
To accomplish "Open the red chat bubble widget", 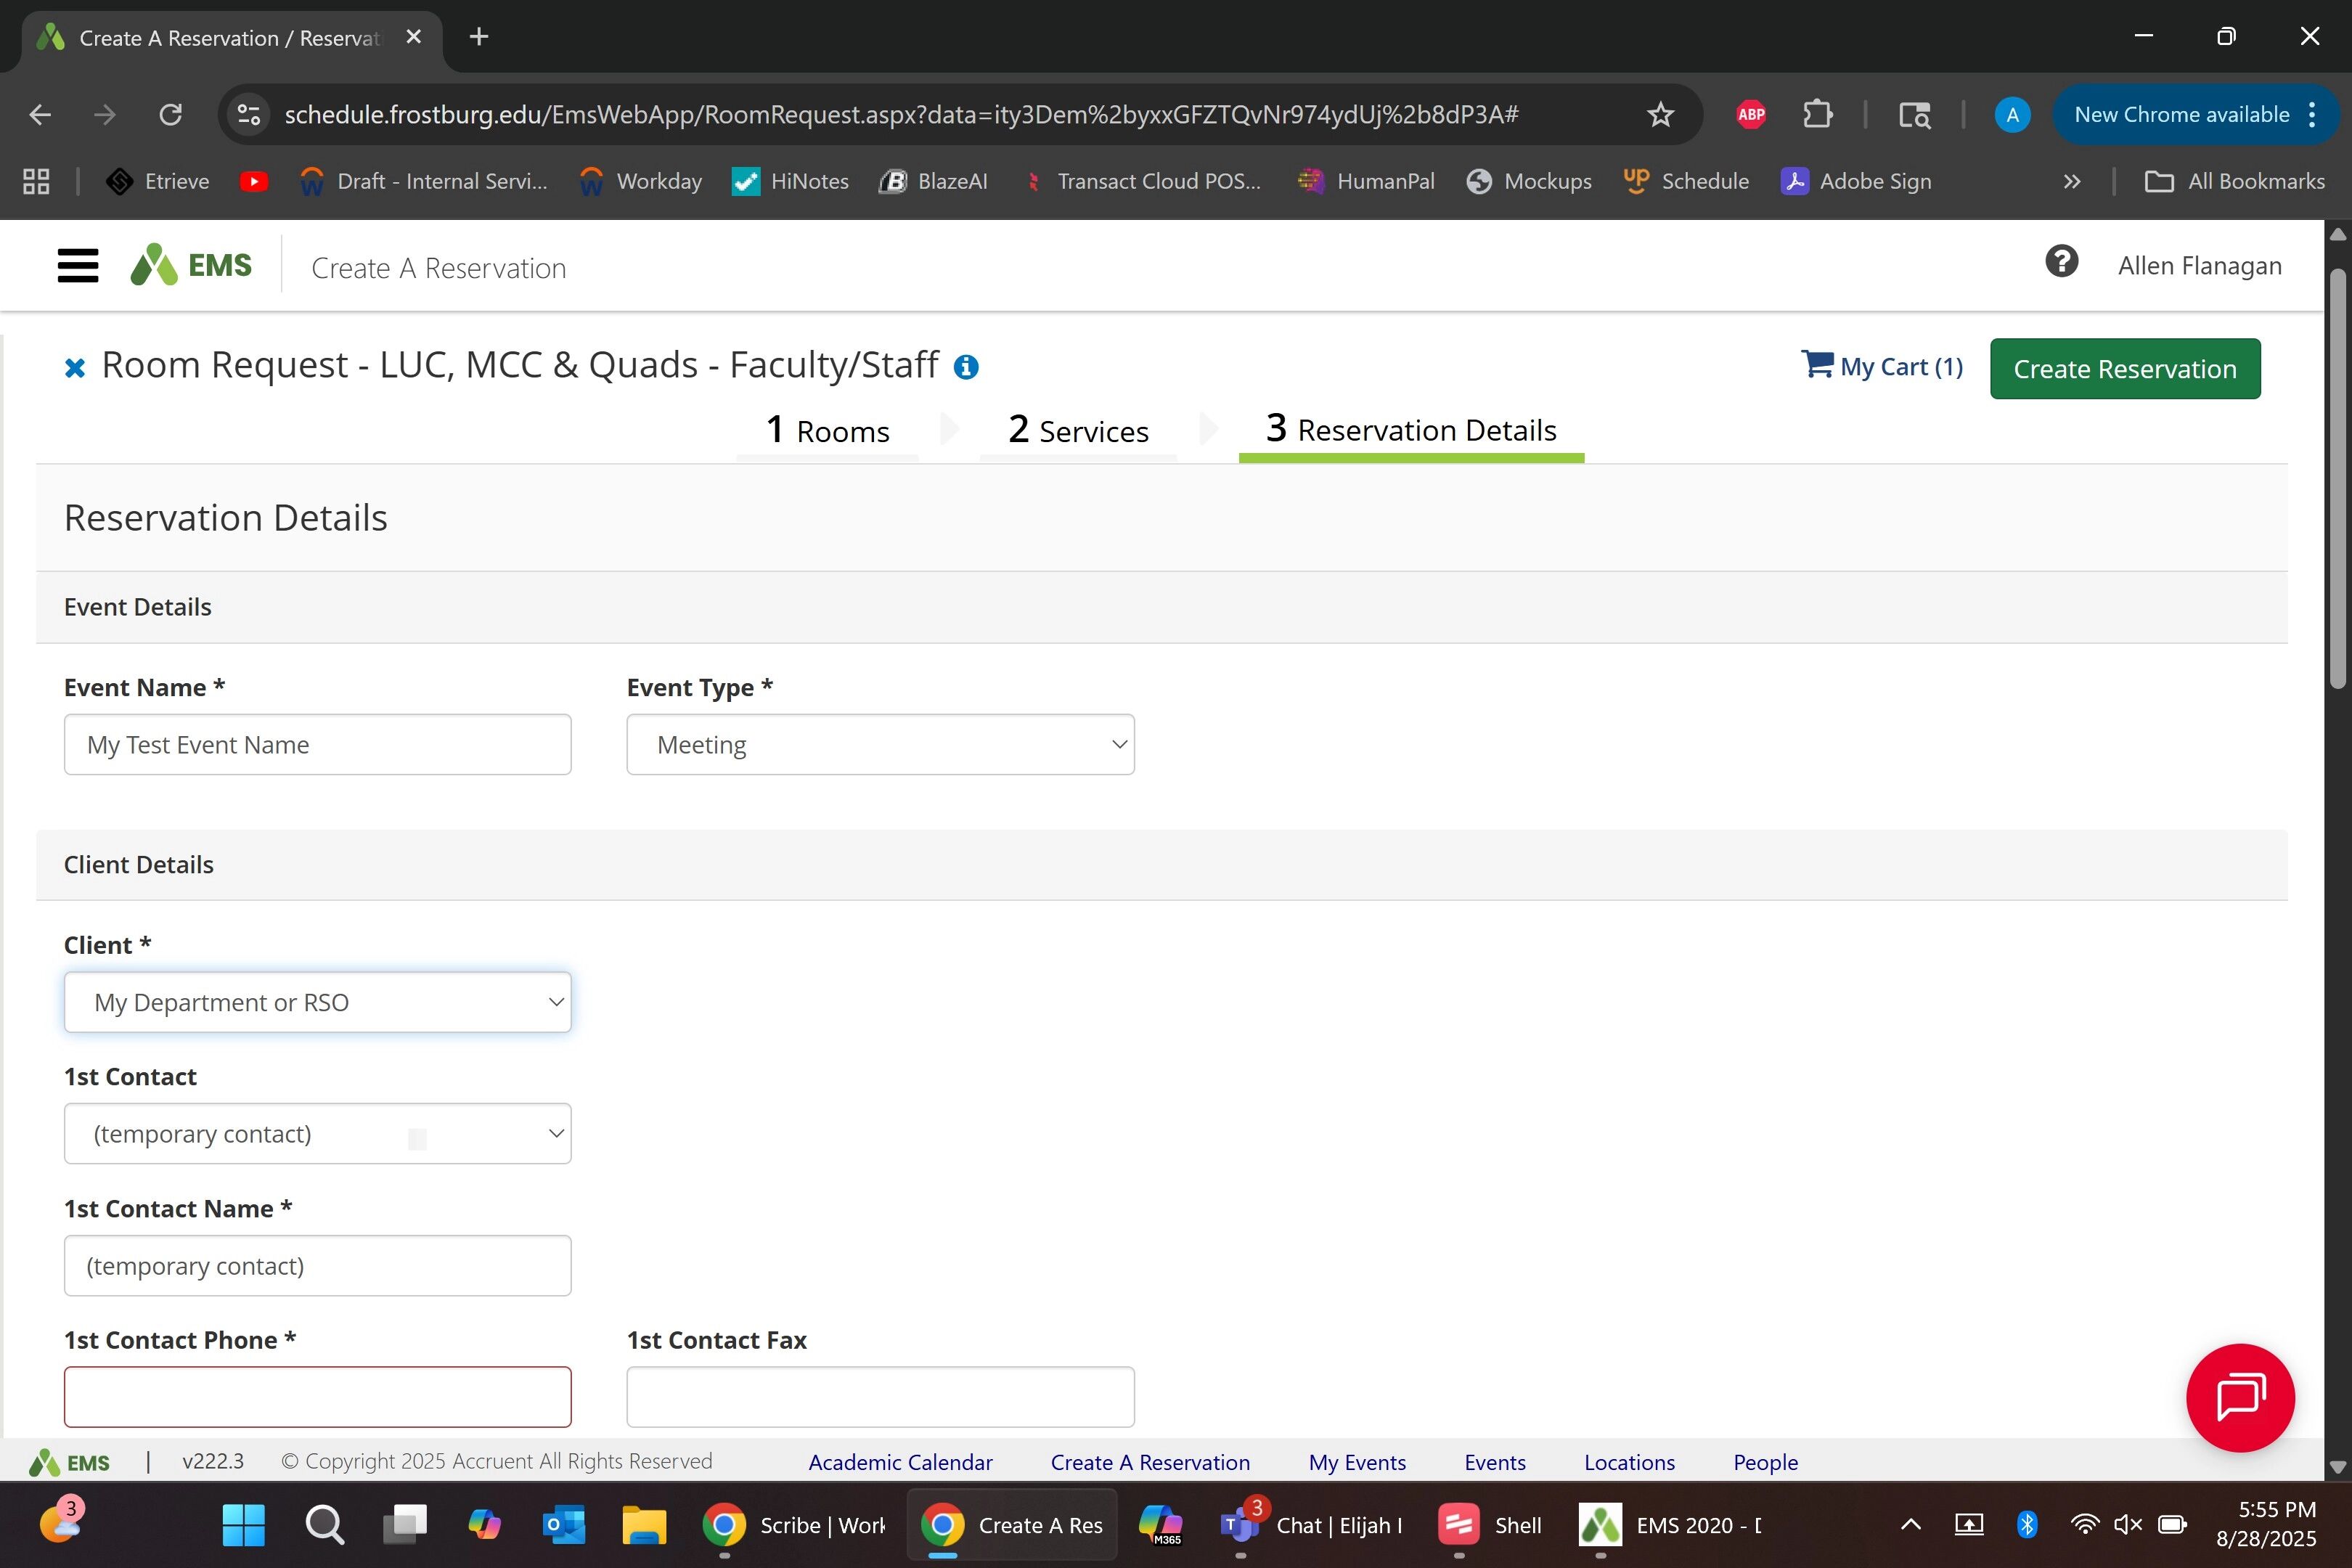I will pos(2239,1397).
